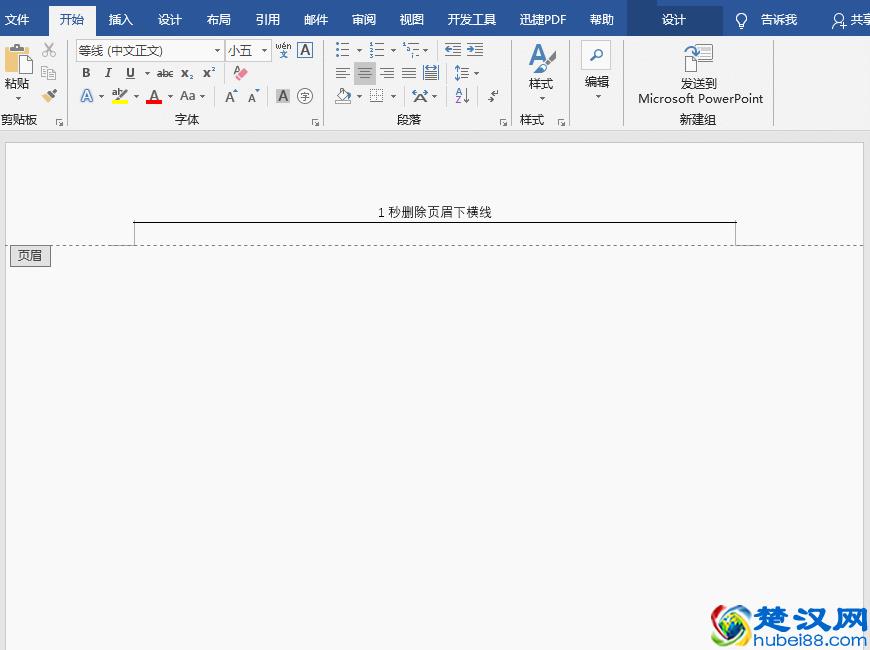
Task: Apply bold formatting to text
Action: tap(86, 73)
